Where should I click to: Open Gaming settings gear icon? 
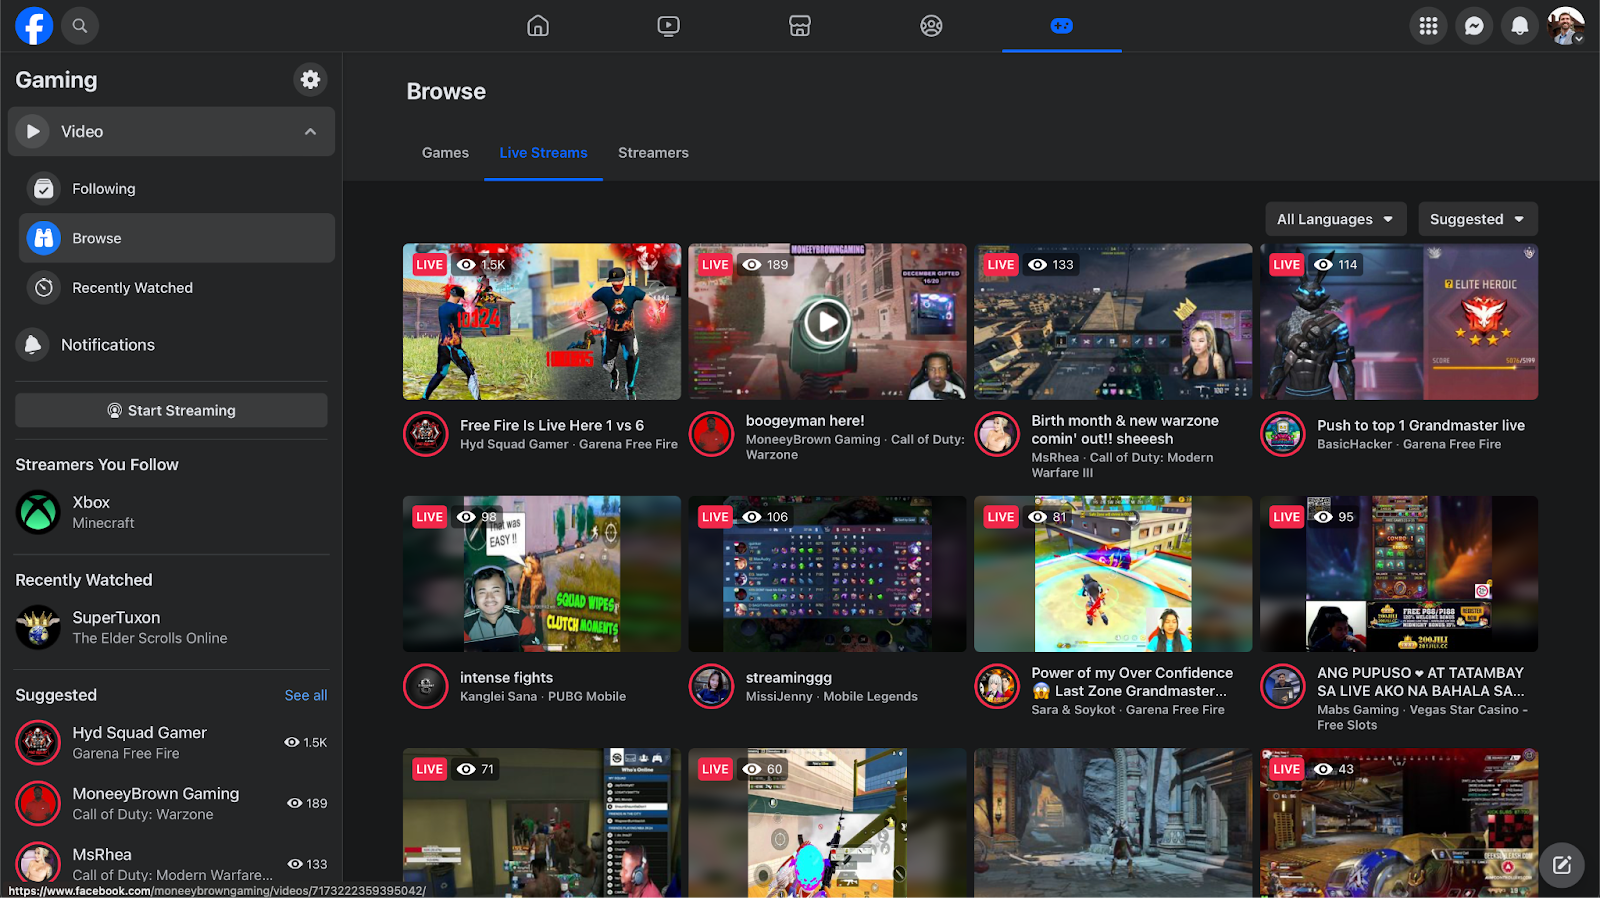coord(310,79)
